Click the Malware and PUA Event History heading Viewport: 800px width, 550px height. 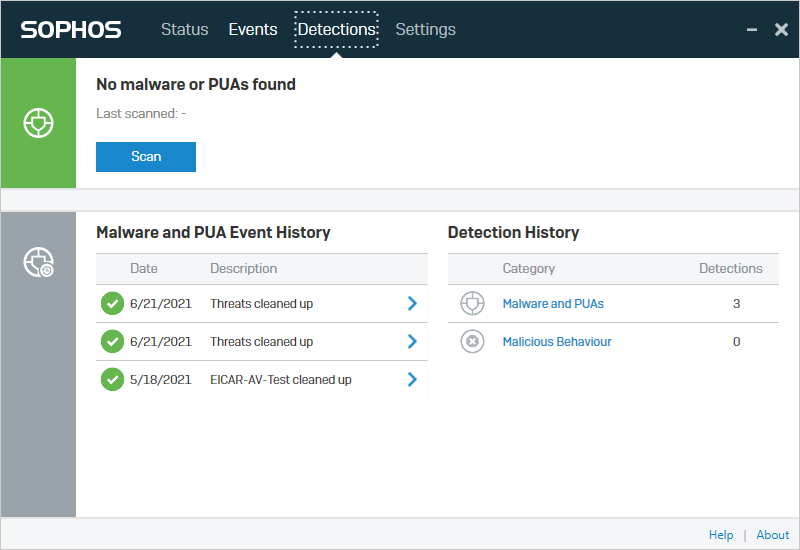click(x=213, y=232)
